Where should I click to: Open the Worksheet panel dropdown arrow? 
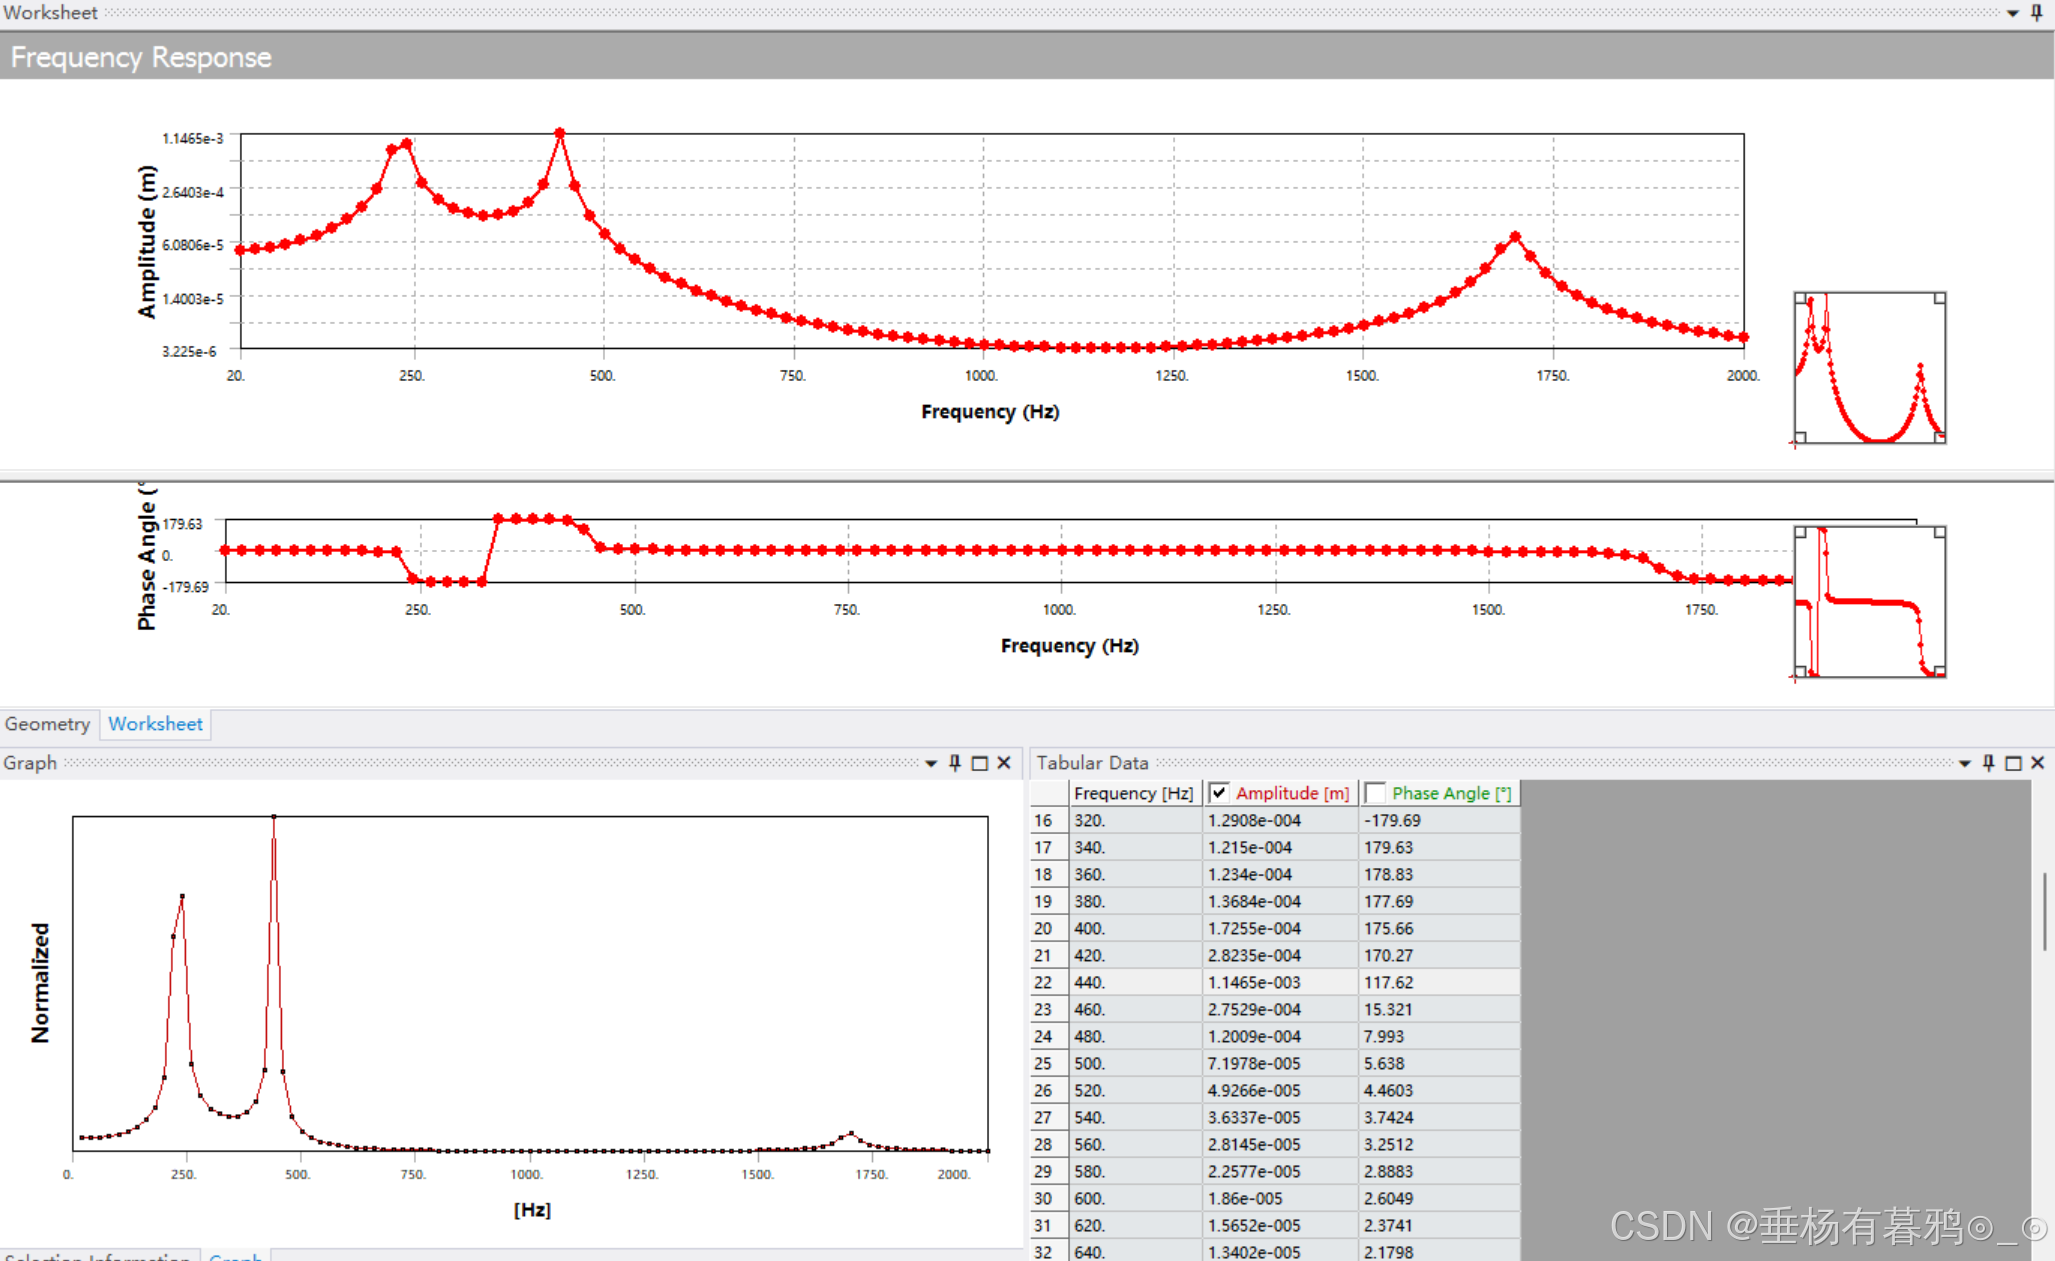2012,13
